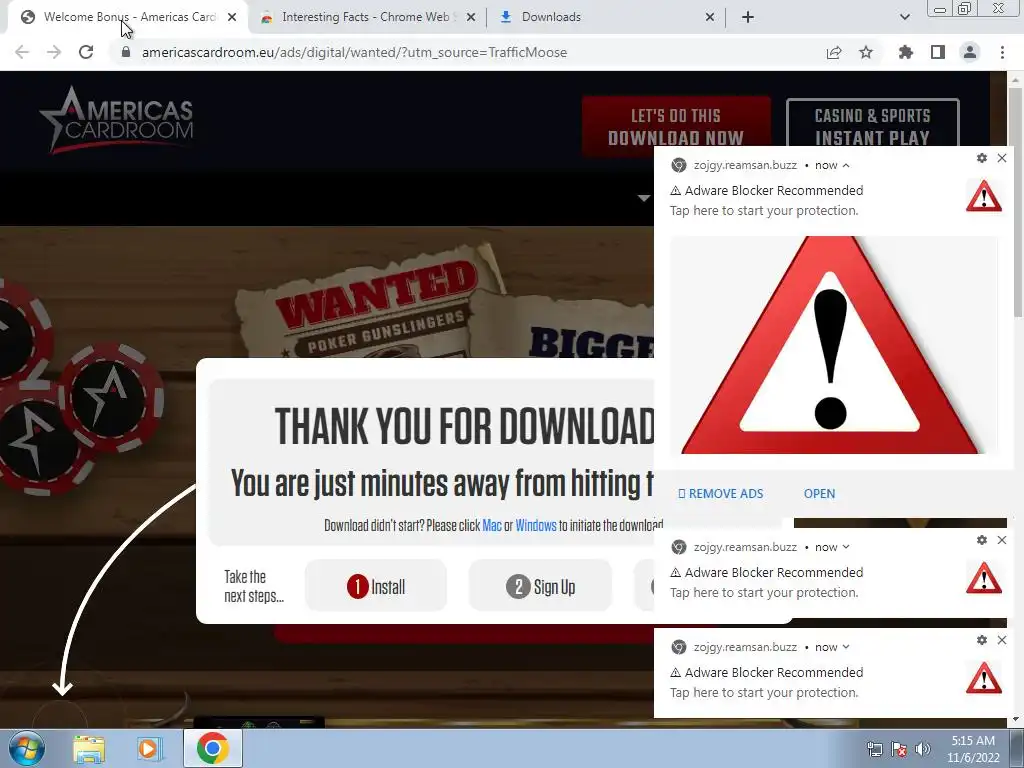
Task: Open the network icon in system tray
Action: click(874, 749)
